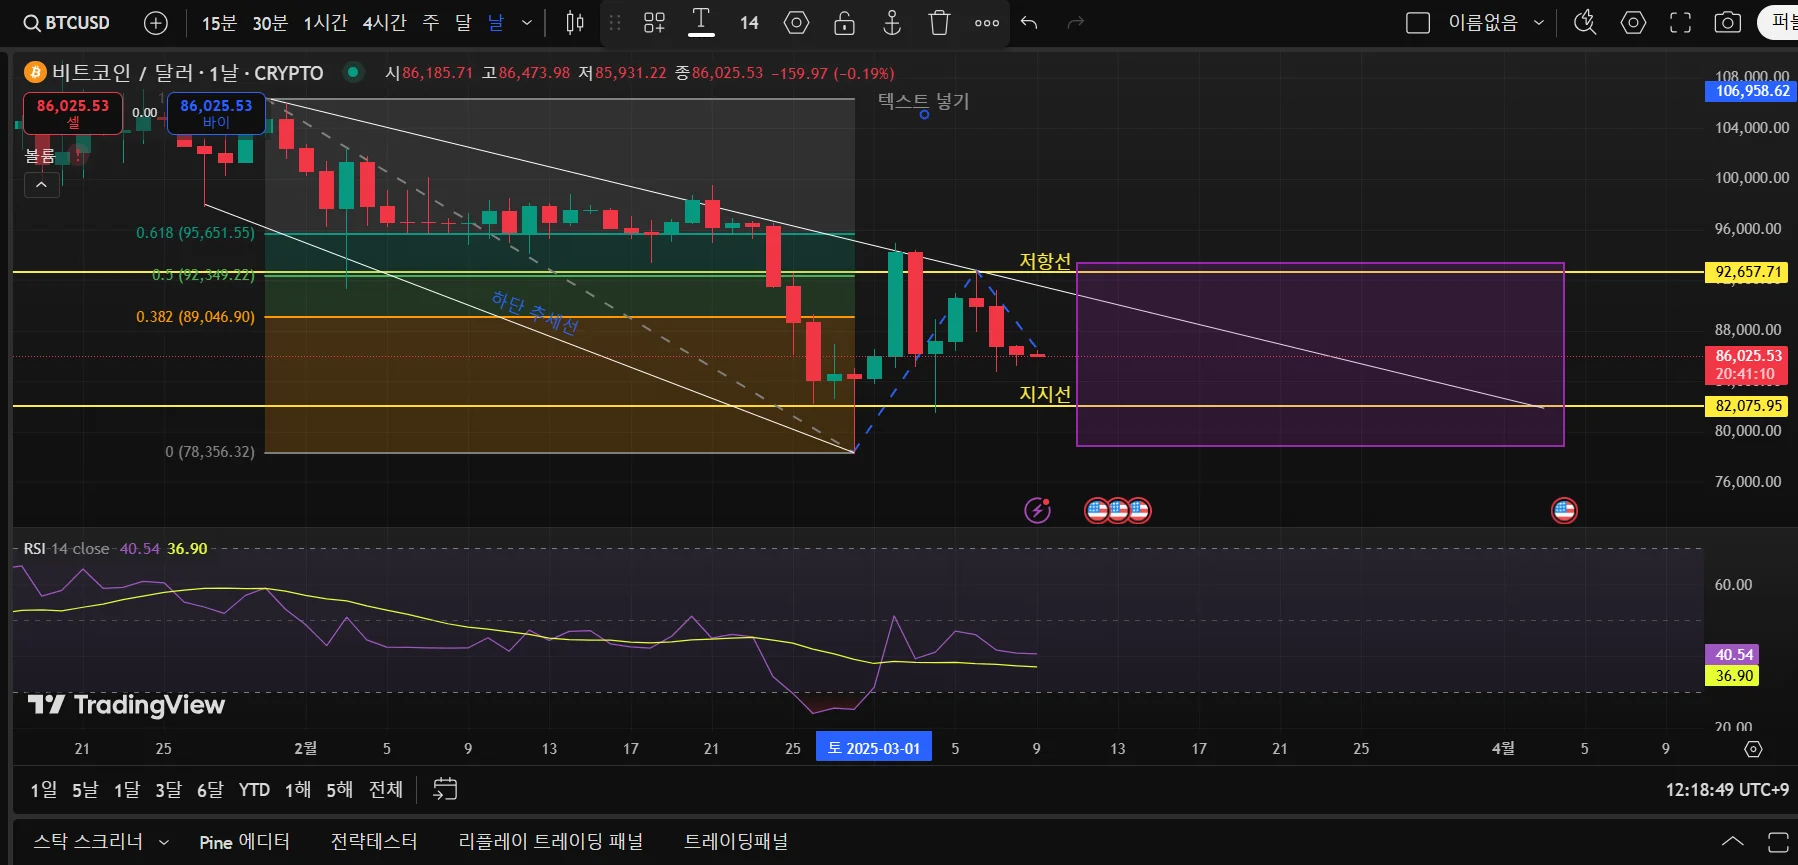The height and width of the screenshot is (865, 1798).
Task: Click the US flag event marker near April
Action: 1564,511
